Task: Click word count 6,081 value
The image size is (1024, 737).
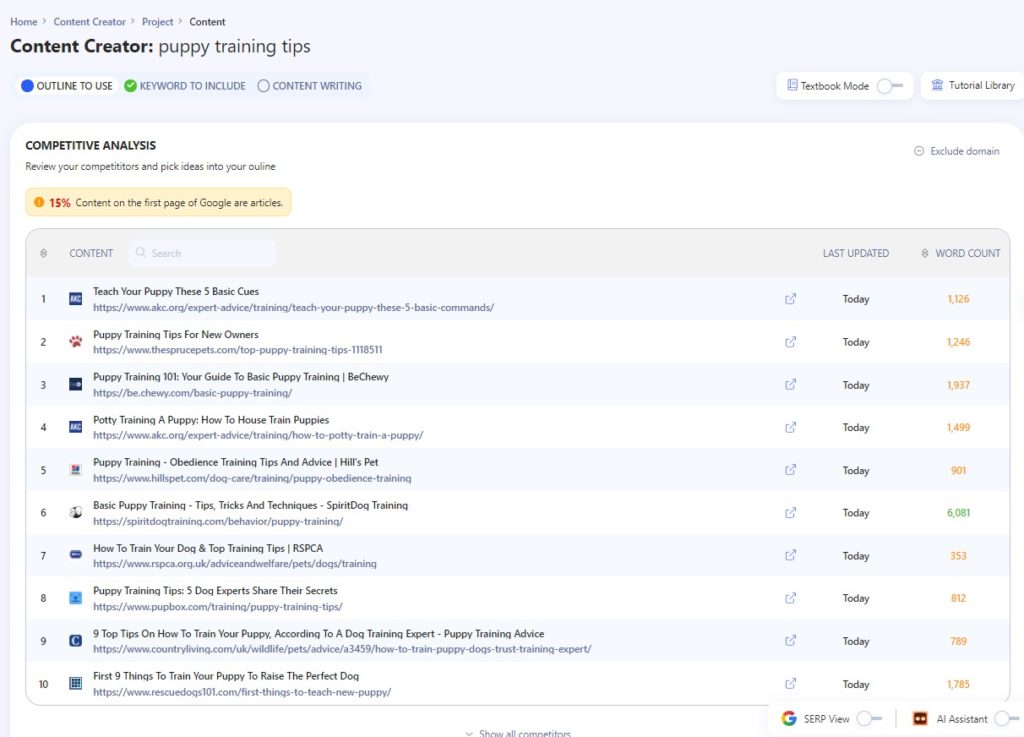Action: pyautogui.click(x=958, y=513)
